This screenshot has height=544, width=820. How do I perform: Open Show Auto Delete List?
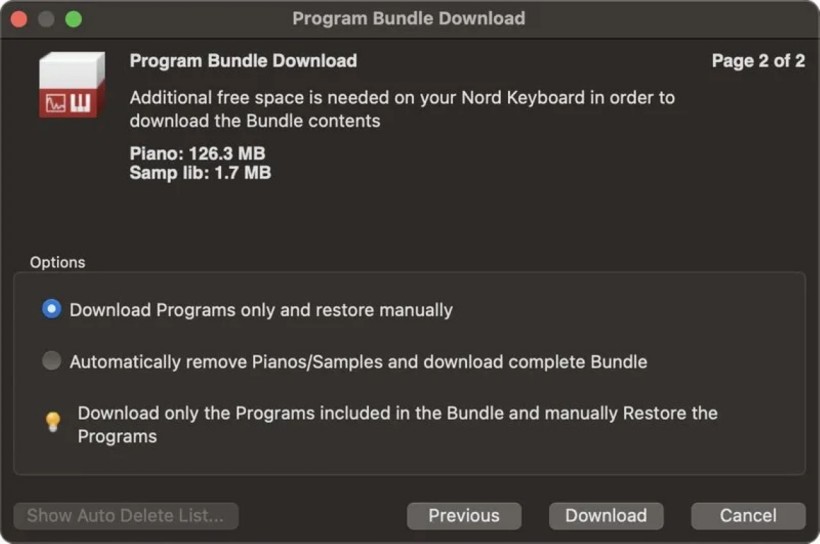click(126, 516)
